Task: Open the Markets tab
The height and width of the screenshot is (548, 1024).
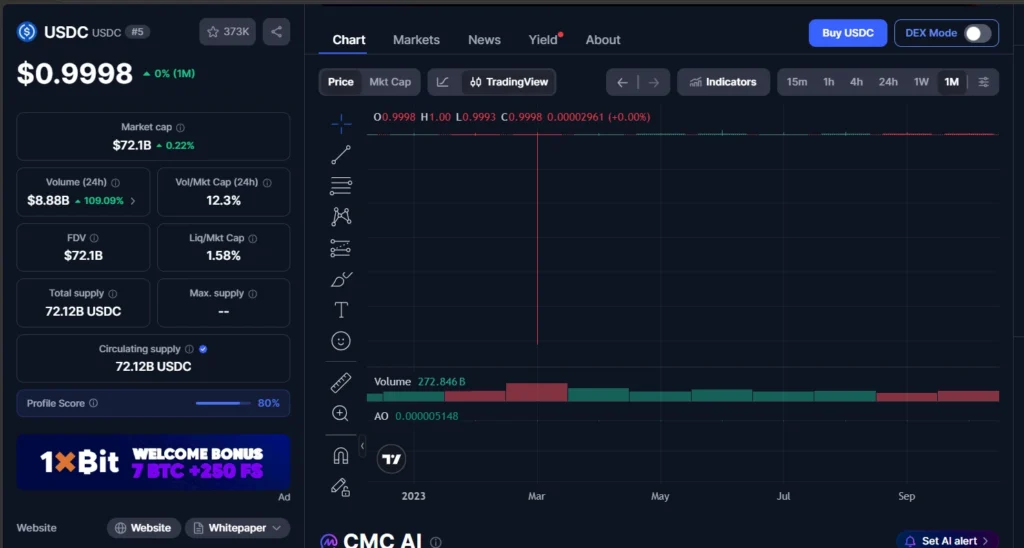Action: click(x=416, y=40)
